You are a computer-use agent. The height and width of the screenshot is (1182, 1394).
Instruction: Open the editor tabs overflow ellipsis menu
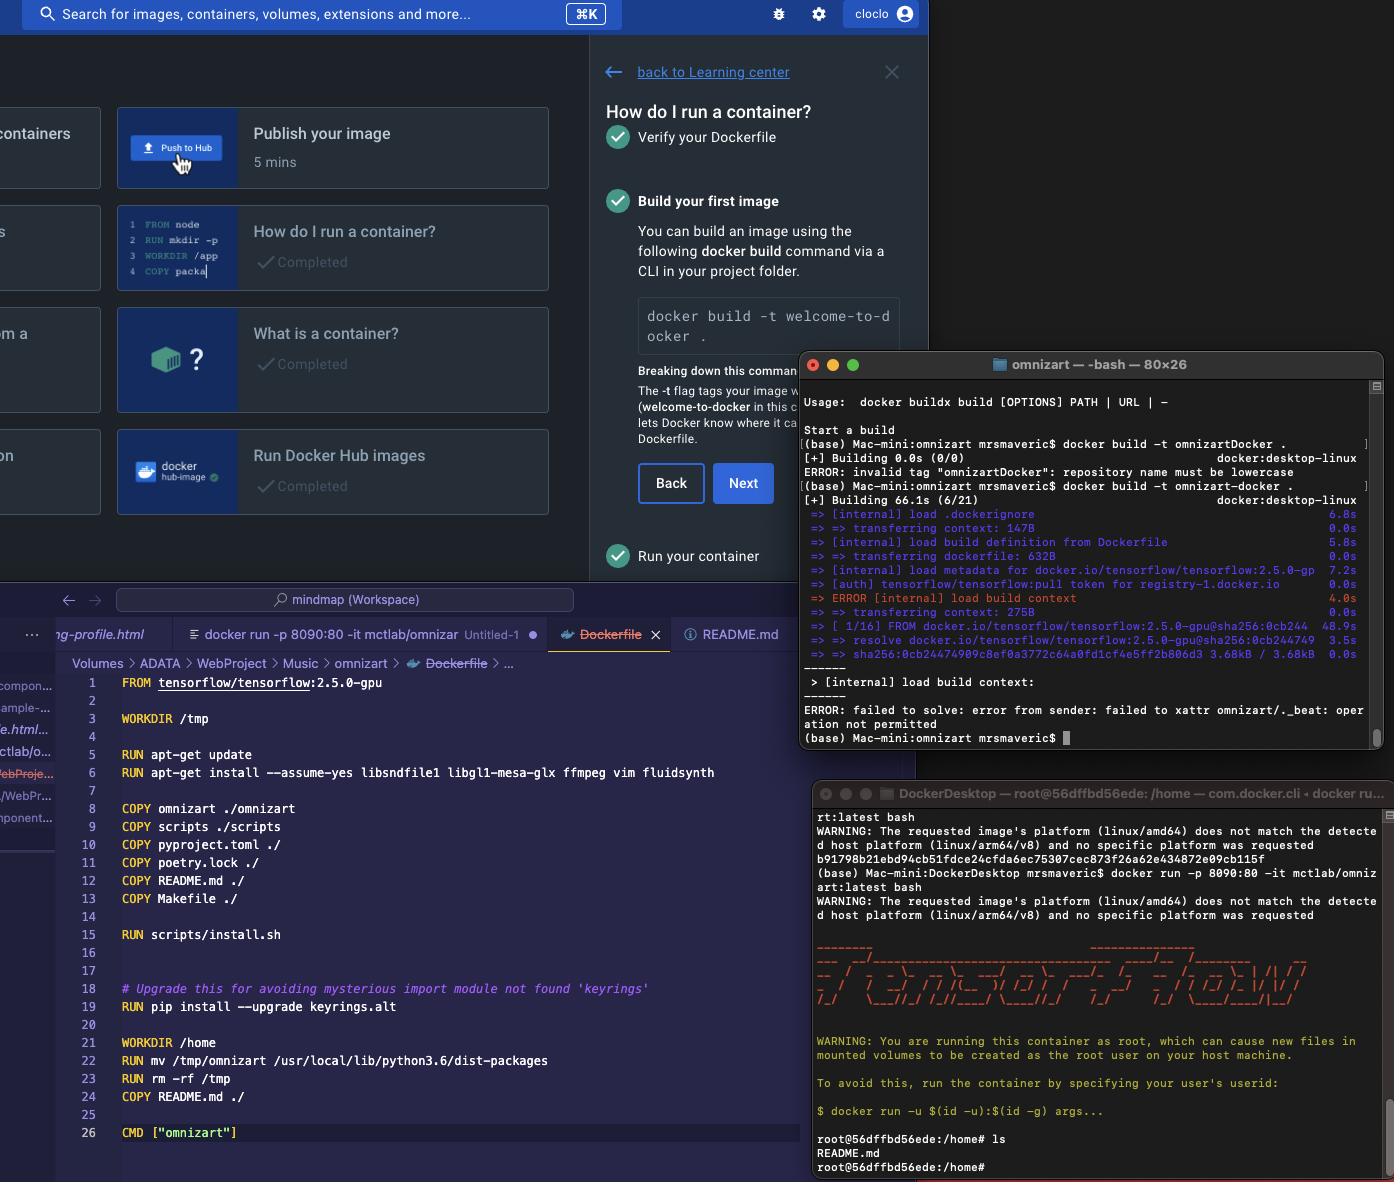[32, 634]
